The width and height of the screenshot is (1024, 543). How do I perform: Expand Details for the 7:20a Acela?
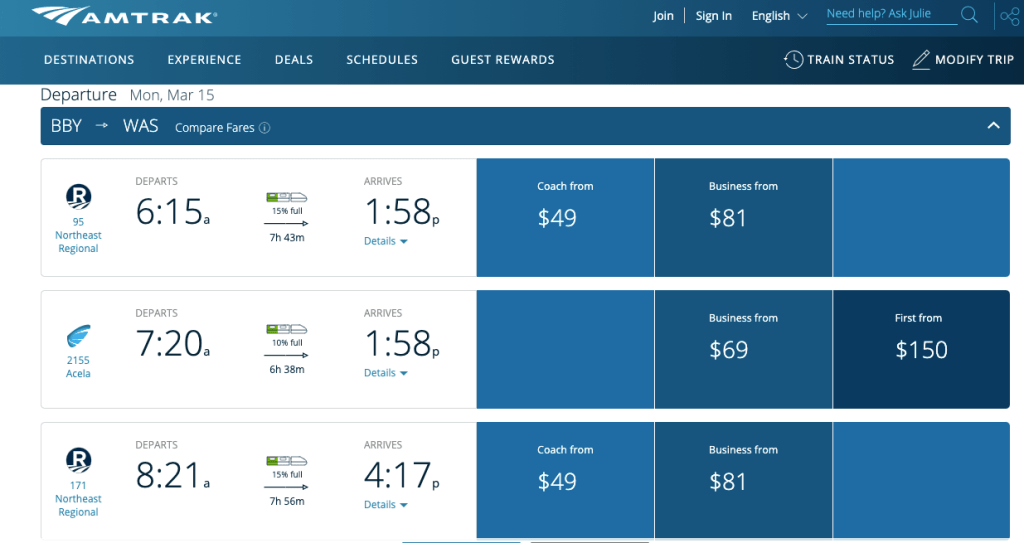coord(386,373)
